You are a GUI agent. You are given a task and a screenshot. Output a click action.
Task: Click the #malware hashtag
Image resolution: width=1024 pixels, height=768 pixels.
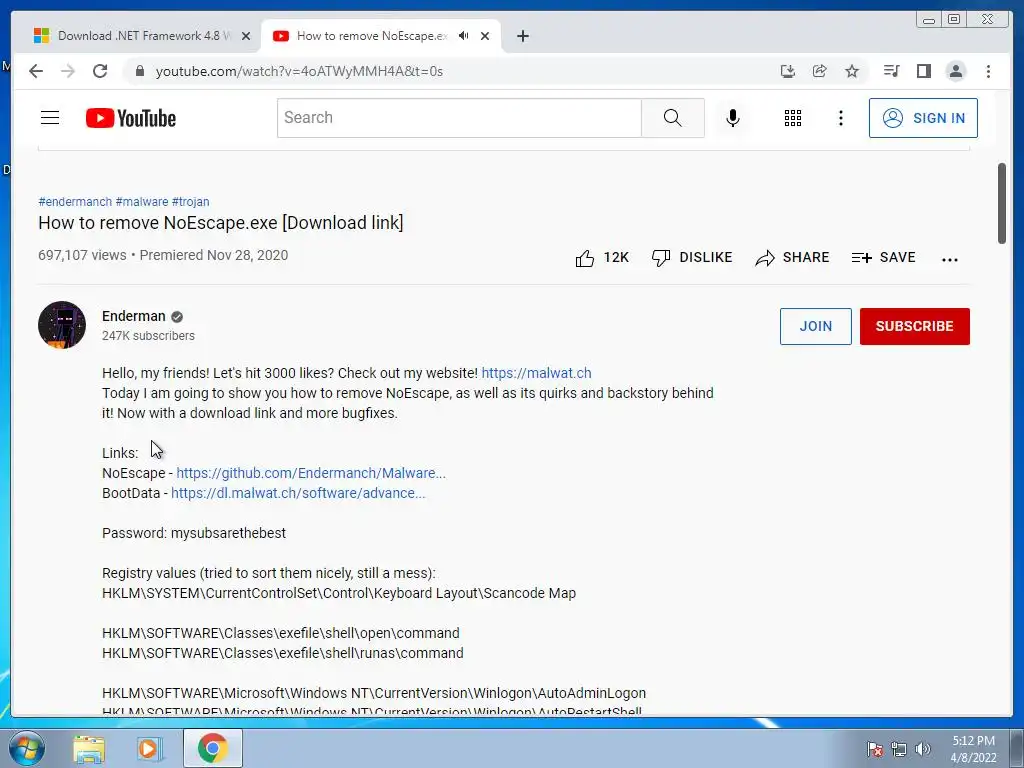[x=142, y=202]
